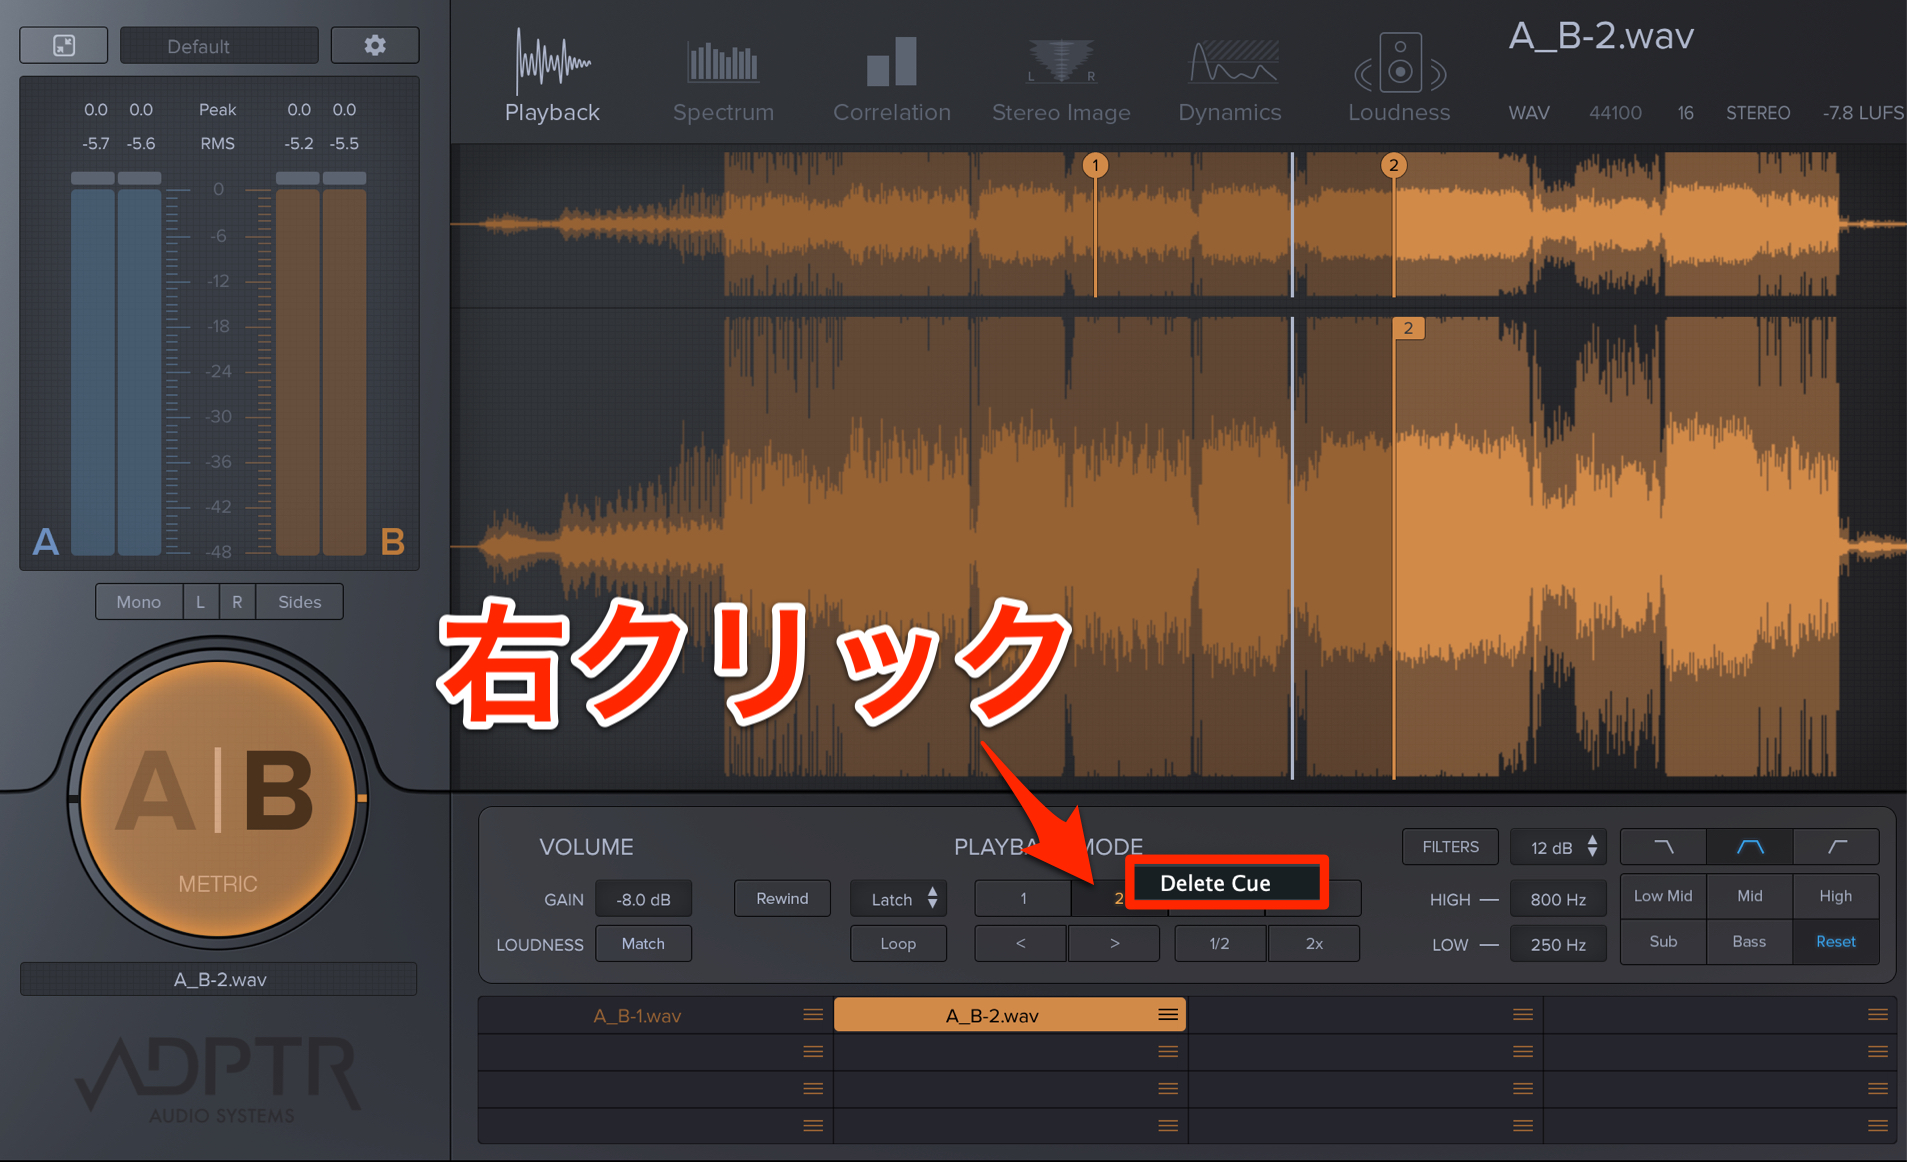Click Reset in filter presets

tap(1836, 942)
